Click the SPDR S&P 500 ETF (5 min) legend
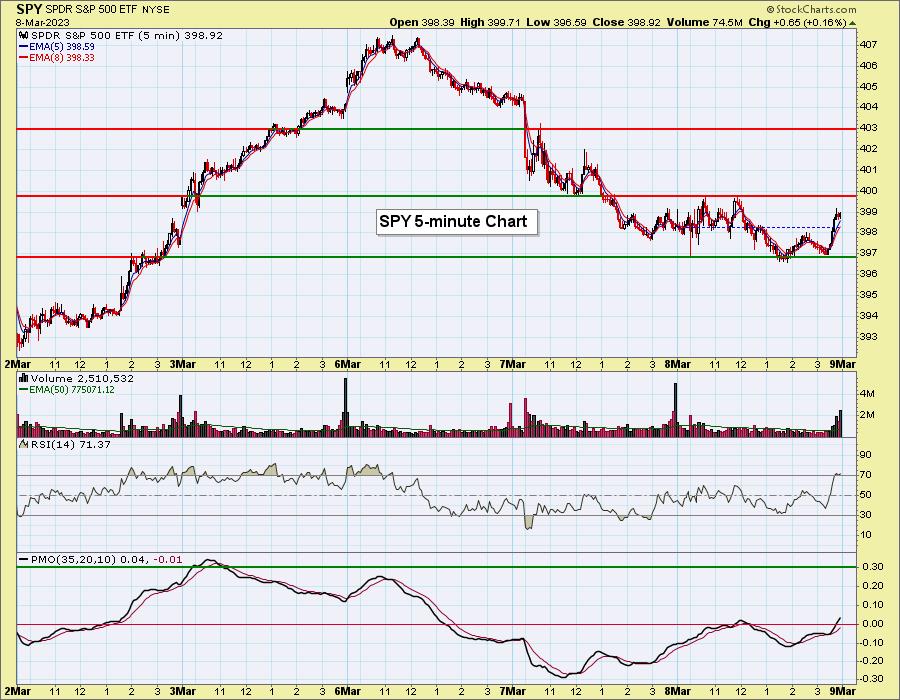The height and width of the screenshot is (700, 900). [127, 36]
